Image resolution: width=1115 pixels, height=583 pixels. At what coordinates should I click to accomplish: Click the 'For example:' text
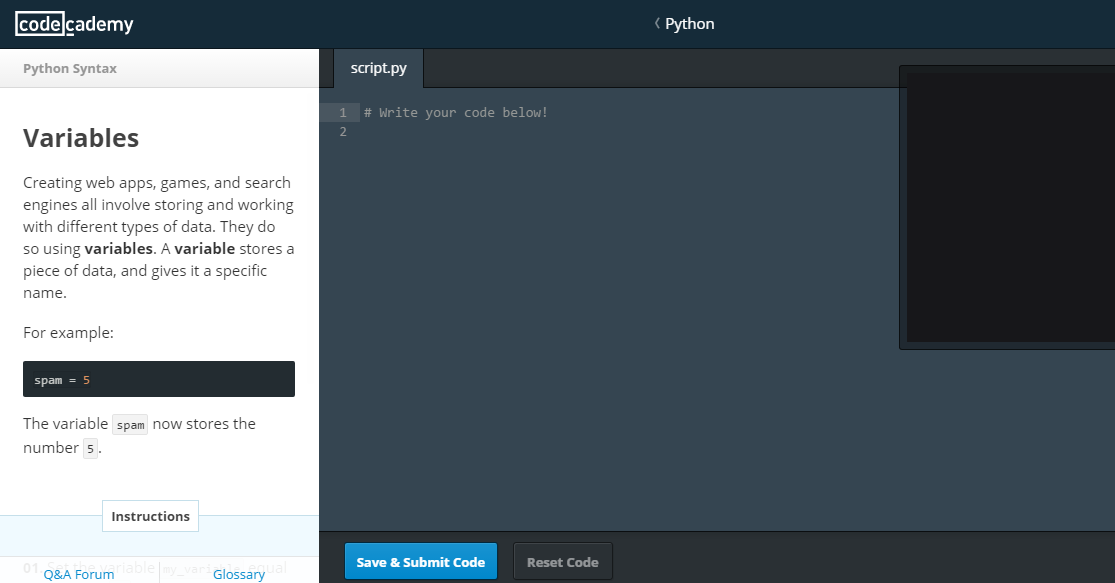(x=68, y=333)
